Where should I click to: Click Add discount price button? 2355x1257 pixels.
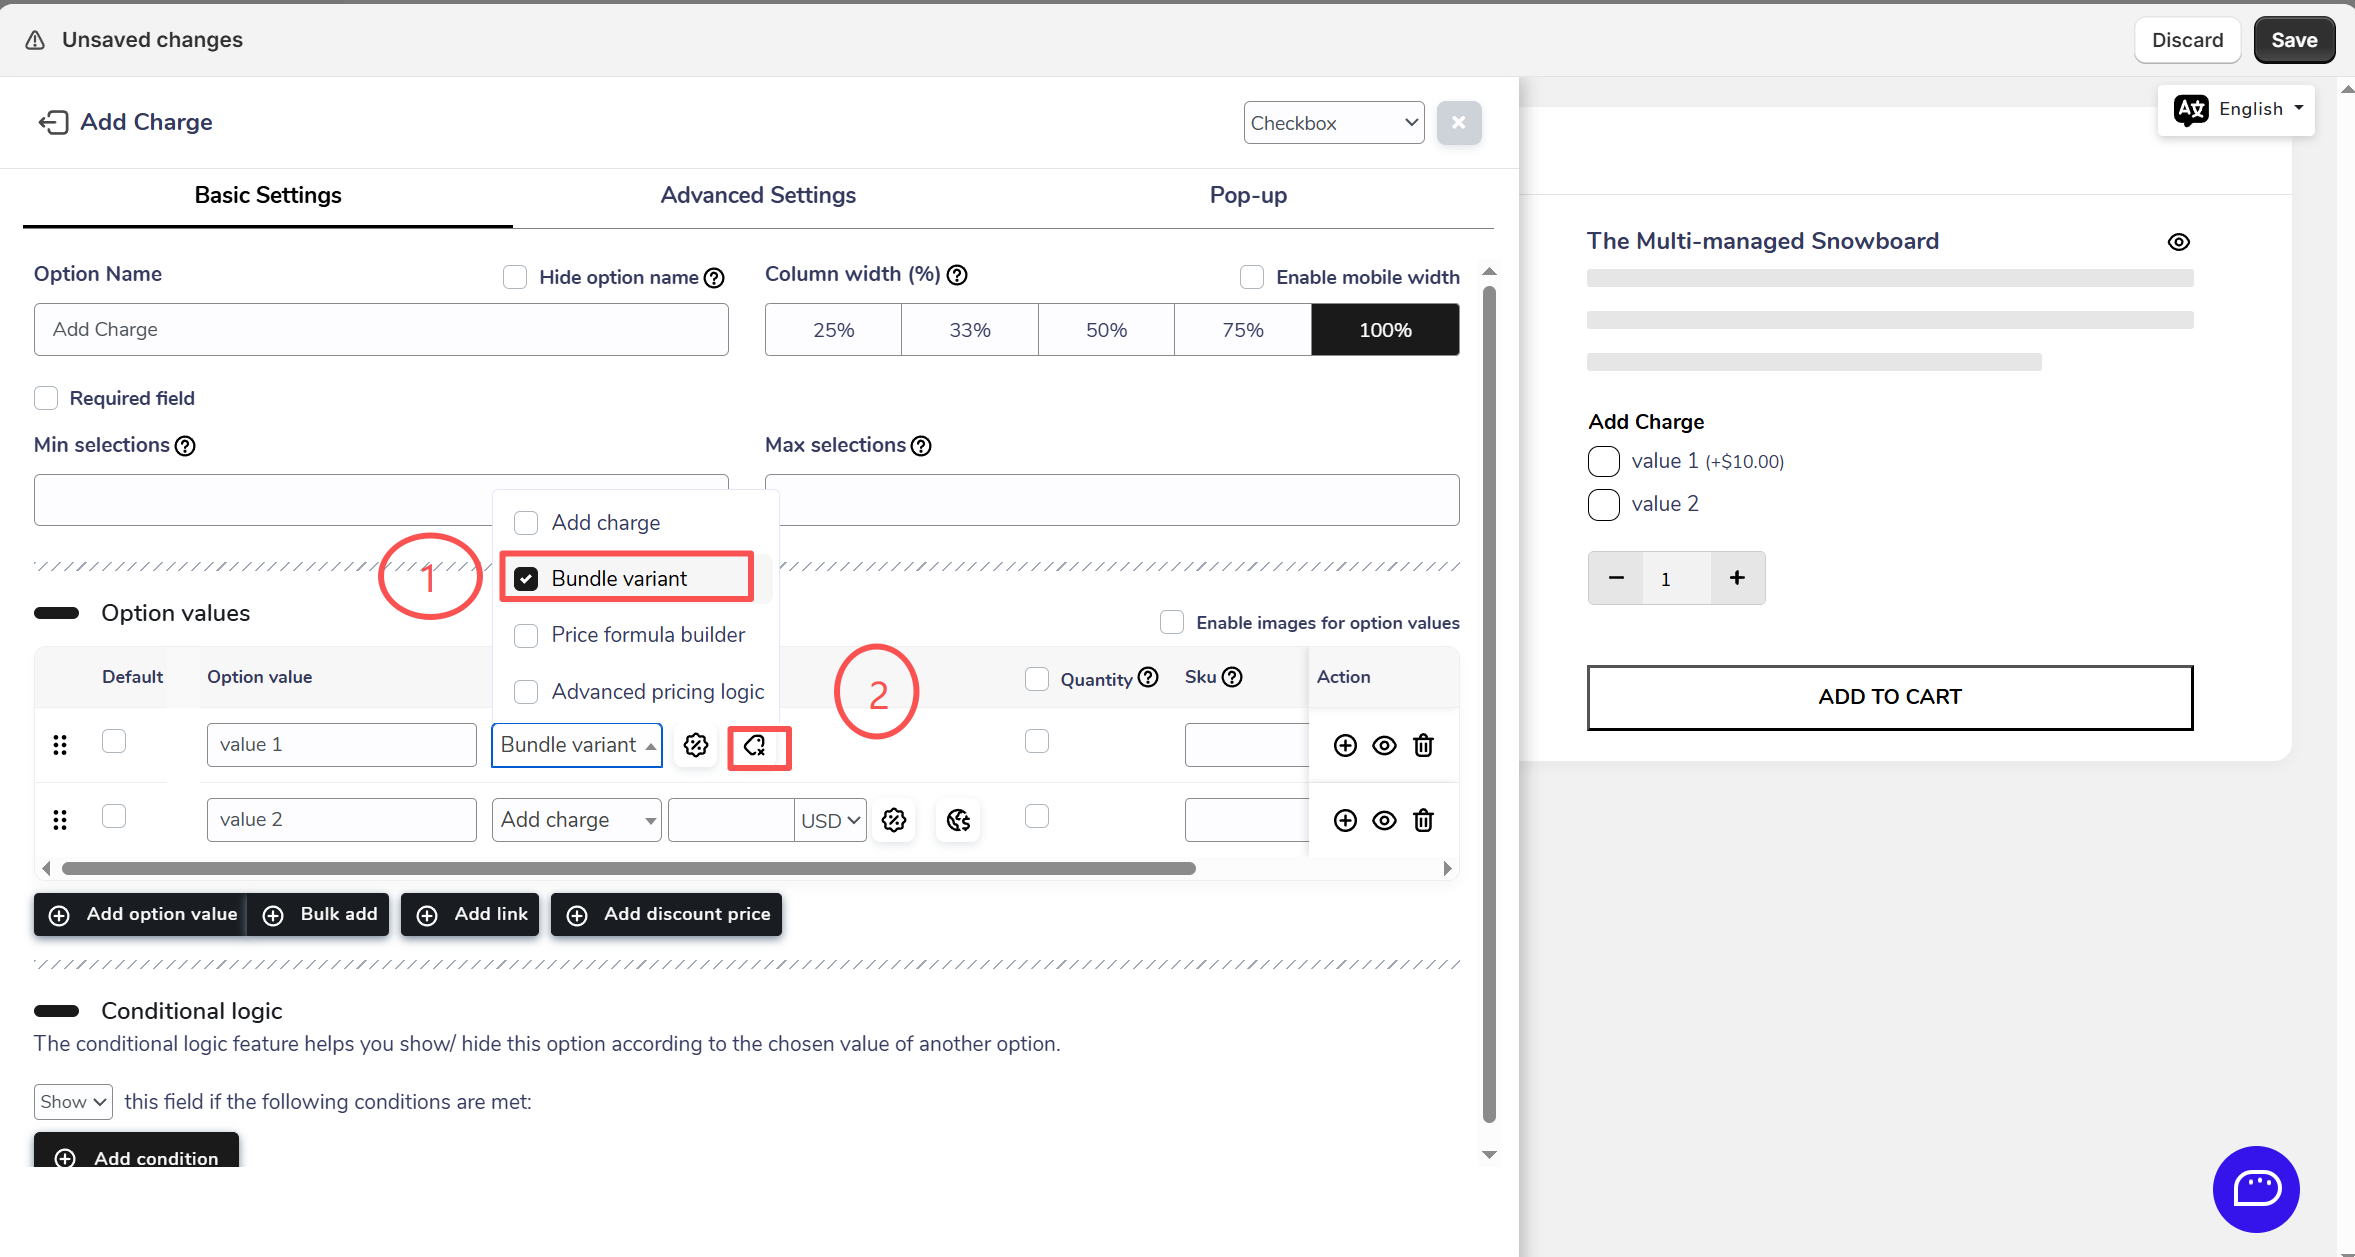click(667, 914)
